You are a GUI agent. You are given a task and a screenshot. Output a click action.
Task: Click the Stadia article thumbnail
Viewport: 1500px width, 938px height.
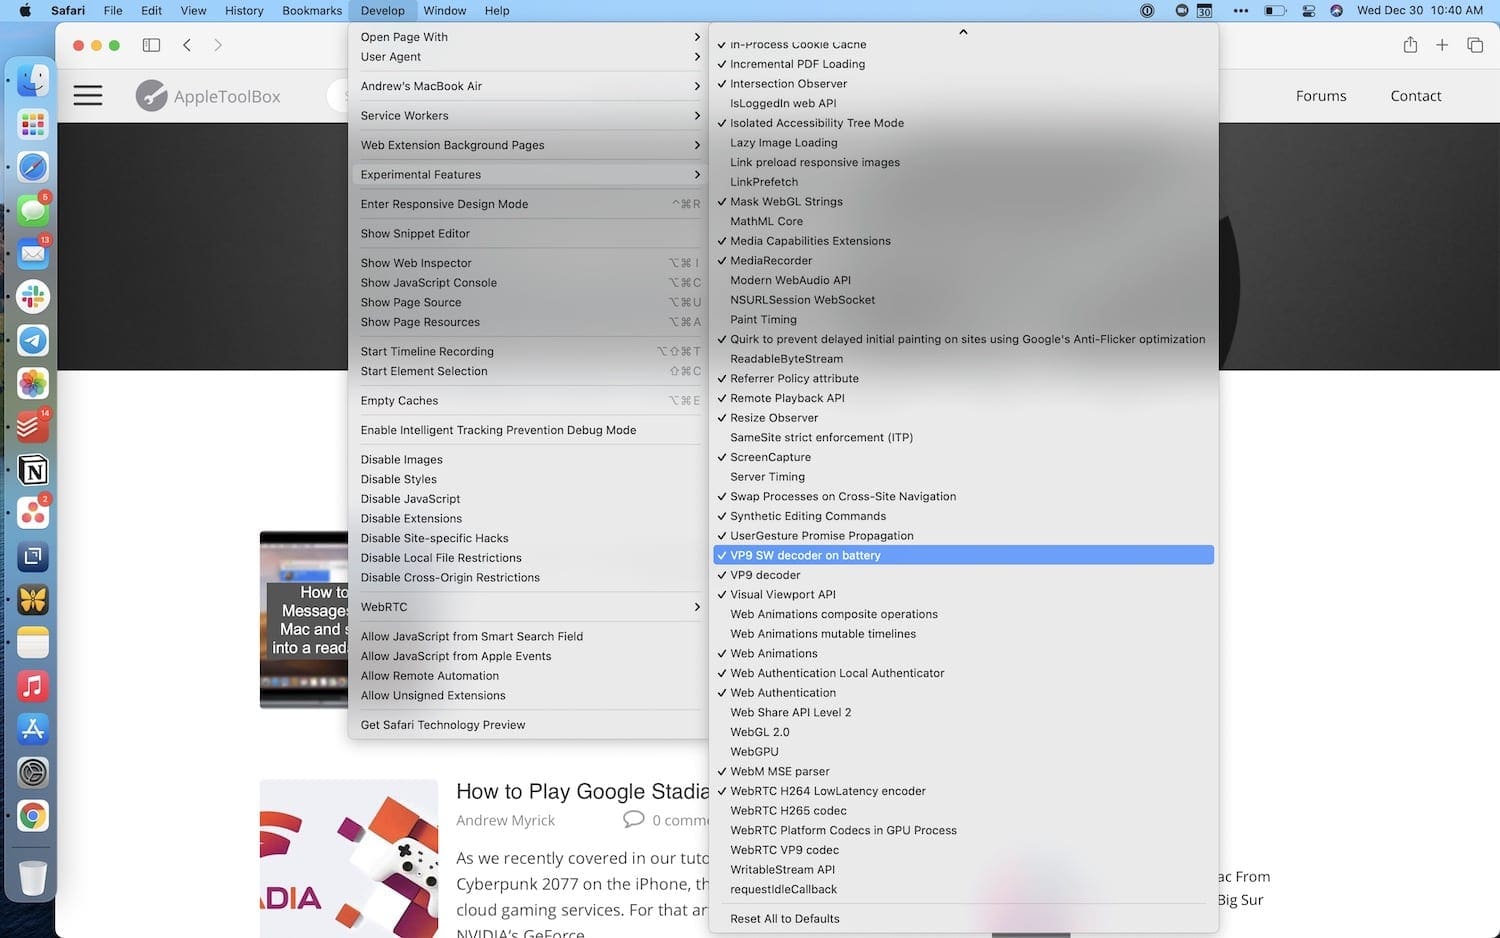click(349, 858)
